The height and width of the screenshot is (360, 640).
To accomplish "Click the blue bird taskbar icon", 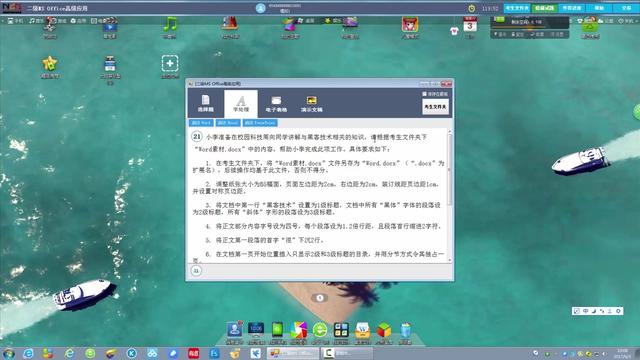I will [256, 353].
